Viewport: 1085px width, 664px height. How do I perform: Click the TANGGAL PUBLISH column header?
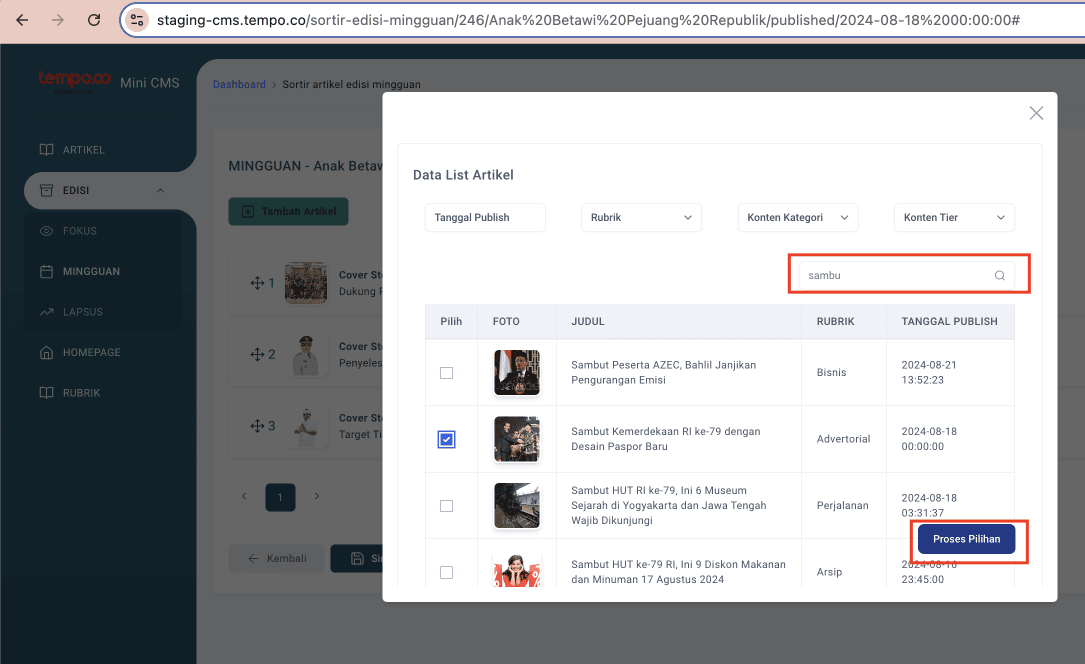click(949, 322)
